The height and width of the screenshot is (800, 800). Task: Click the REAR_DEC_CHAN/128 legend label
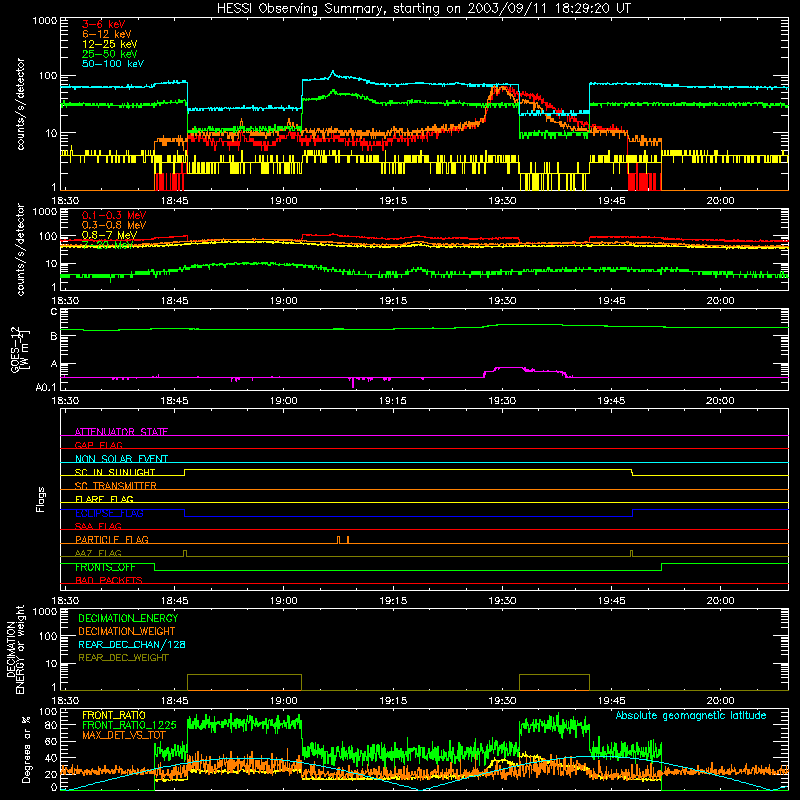(x=132, y=644)
